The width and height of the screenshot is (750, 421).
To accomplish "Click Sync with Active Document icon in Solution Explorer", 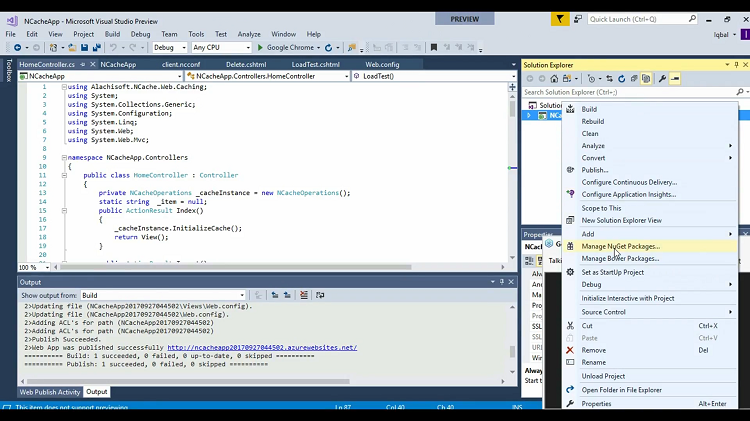I will click(609, 78).
